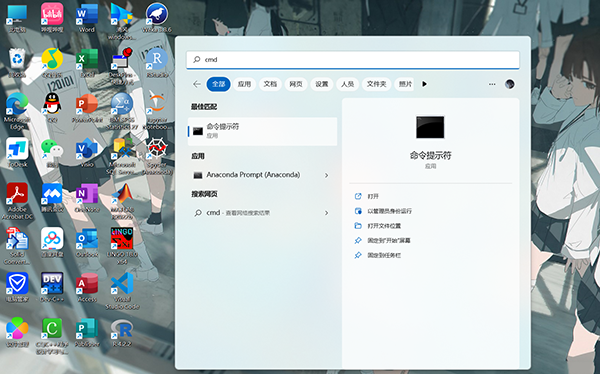600x374 pixels.
Task: Open the Publisher desktop shortcut
Action: 87,332
